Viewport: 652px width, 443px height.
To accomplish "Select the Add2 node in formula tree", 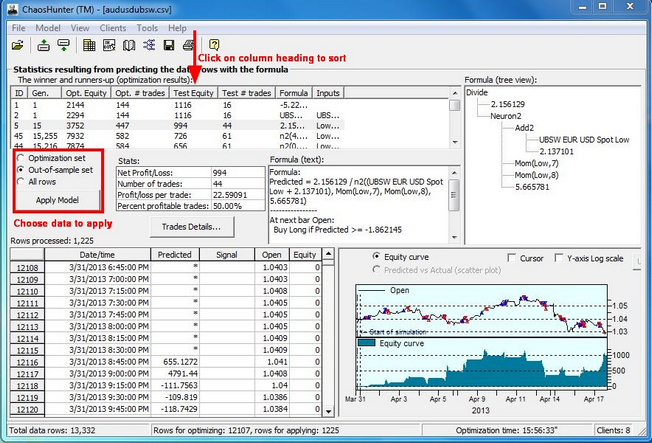I will tap(524, 128).
